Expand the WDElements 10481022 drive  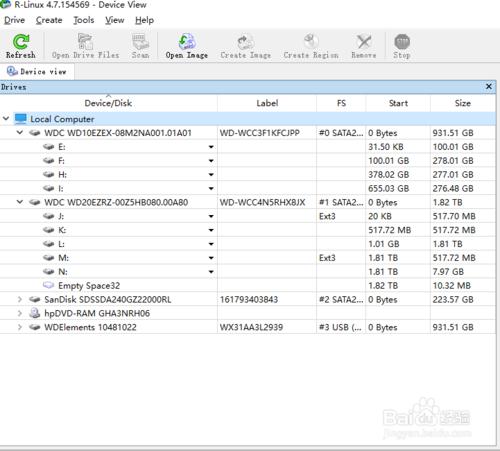coord(20,327)
